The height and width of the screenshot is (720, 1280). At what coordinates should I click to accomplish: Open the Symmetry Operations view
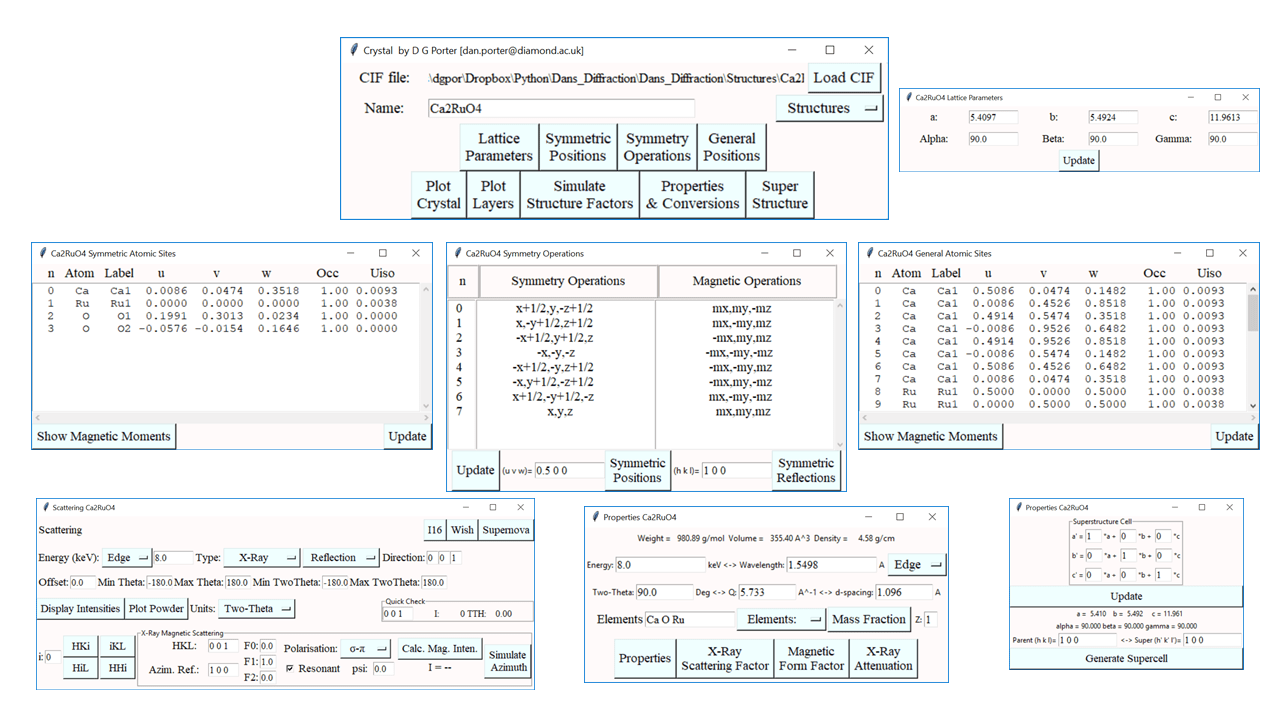click(x=656, y=147)
